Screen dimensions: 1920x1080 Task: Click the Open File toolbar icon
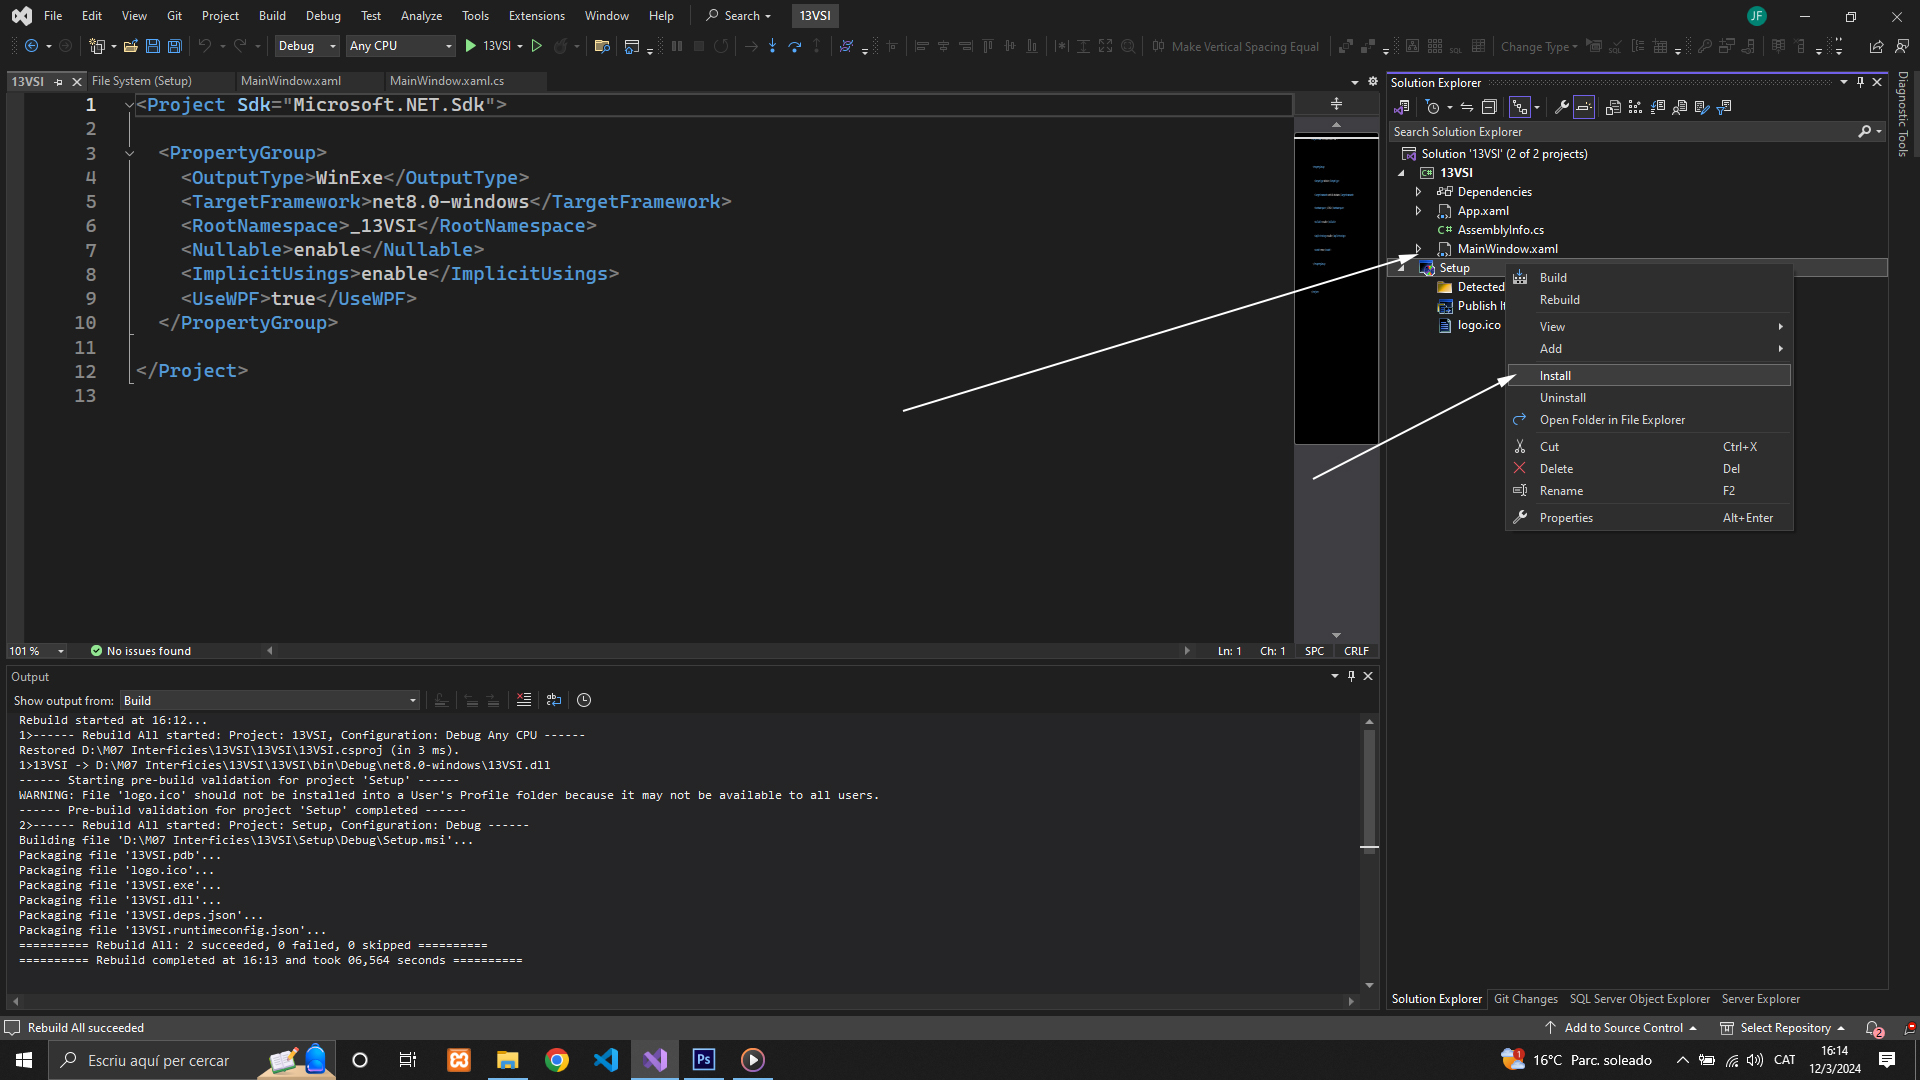tap(130, 46)
